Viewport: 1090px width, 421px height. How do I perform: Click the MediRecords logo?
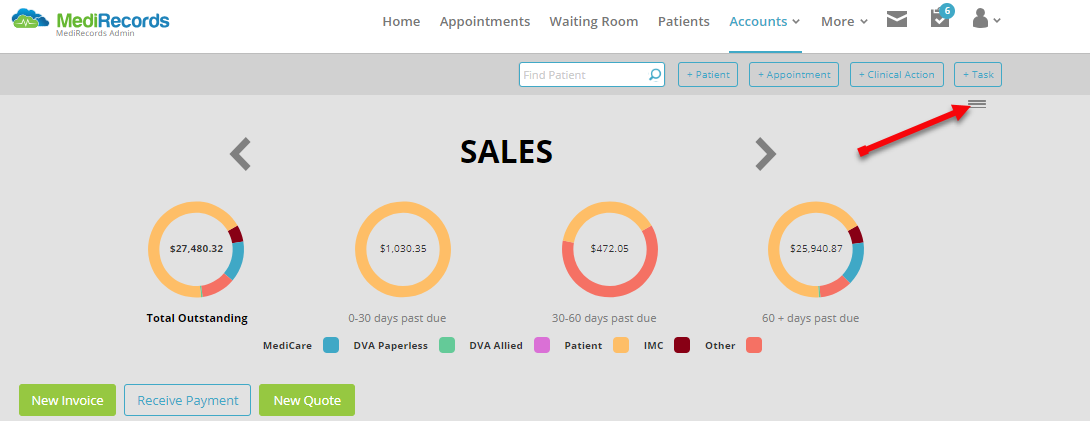[91, 21]
